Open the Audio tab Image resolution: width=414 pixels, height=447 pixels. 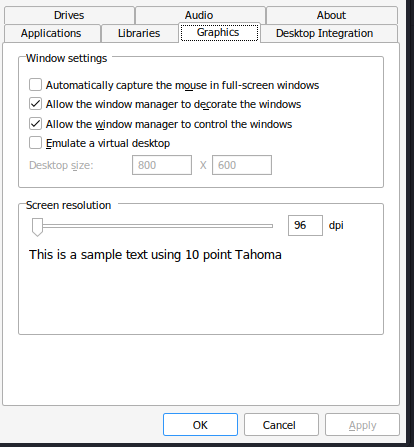click(x=199, y=15)
